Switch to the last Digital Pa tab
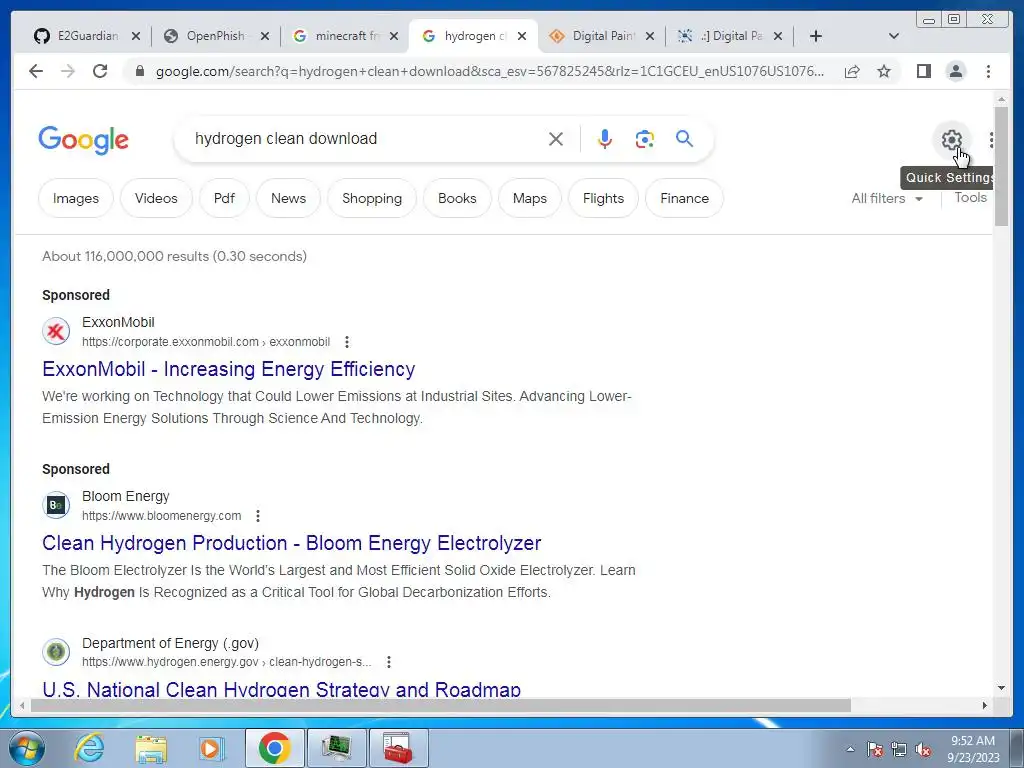This screenshot has width=1024, height=768. tap(729, 36)
